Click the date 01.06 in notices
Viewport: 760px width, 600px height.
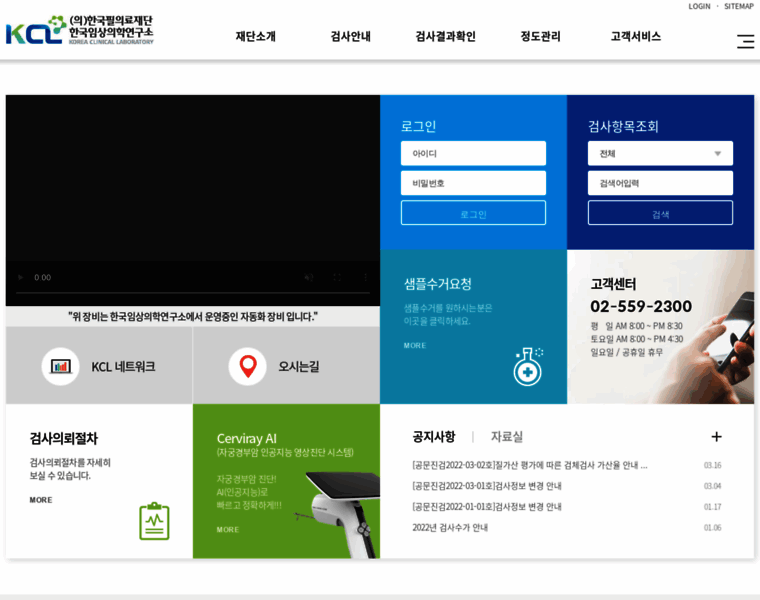(x=712, y=528)
